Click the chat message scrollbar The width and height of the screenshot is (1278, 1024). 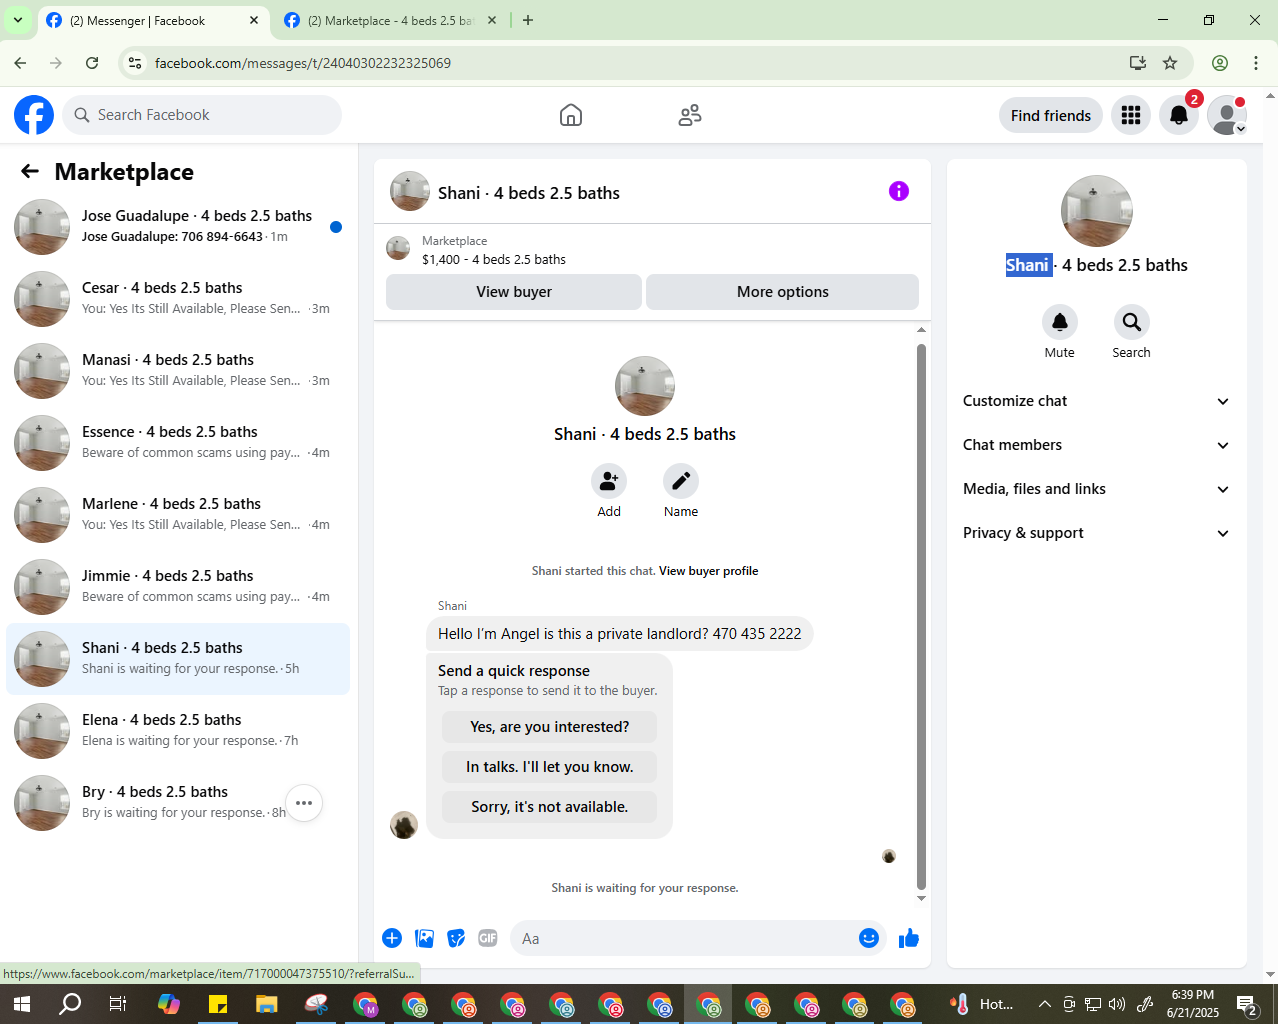click(x=921, y=617)
